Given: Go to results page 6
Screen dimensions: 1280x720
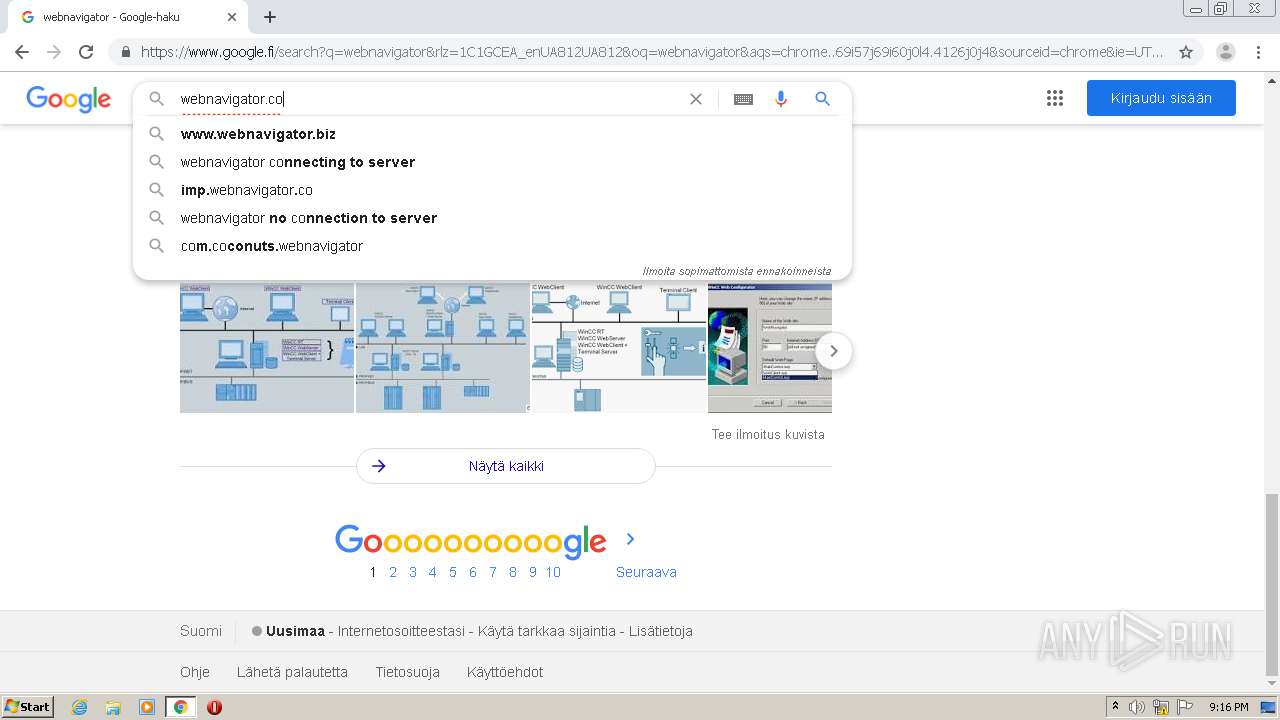Looking at the screenshot, I should tap(473, 572).
